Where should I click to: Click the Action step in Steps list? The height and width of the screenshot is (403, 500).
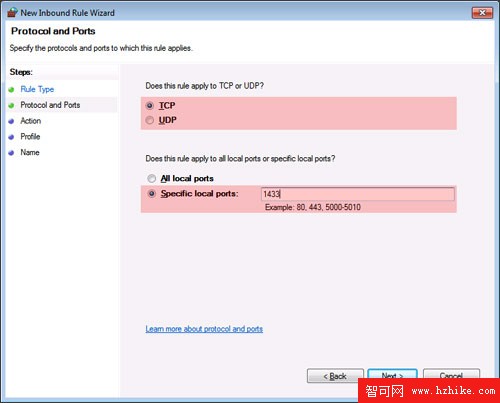pyautogui.click(x=31, y=121)
